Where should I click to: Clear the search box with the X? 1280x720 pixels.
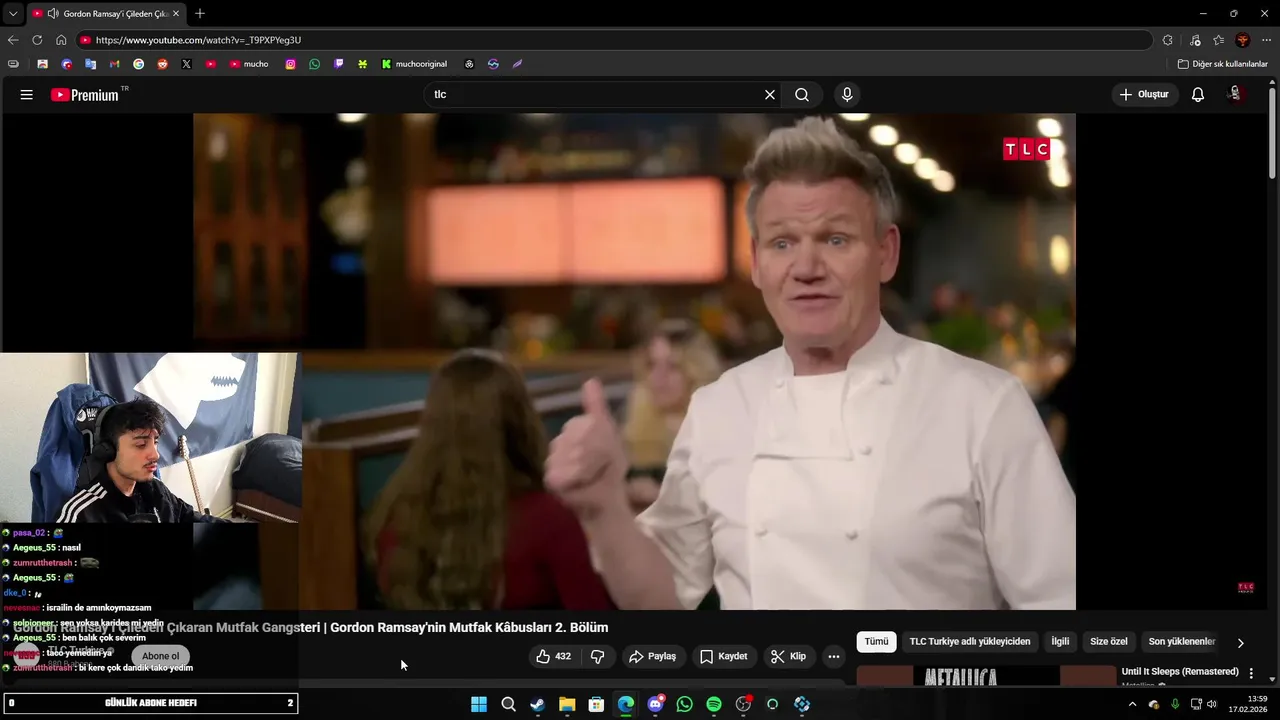770,95
